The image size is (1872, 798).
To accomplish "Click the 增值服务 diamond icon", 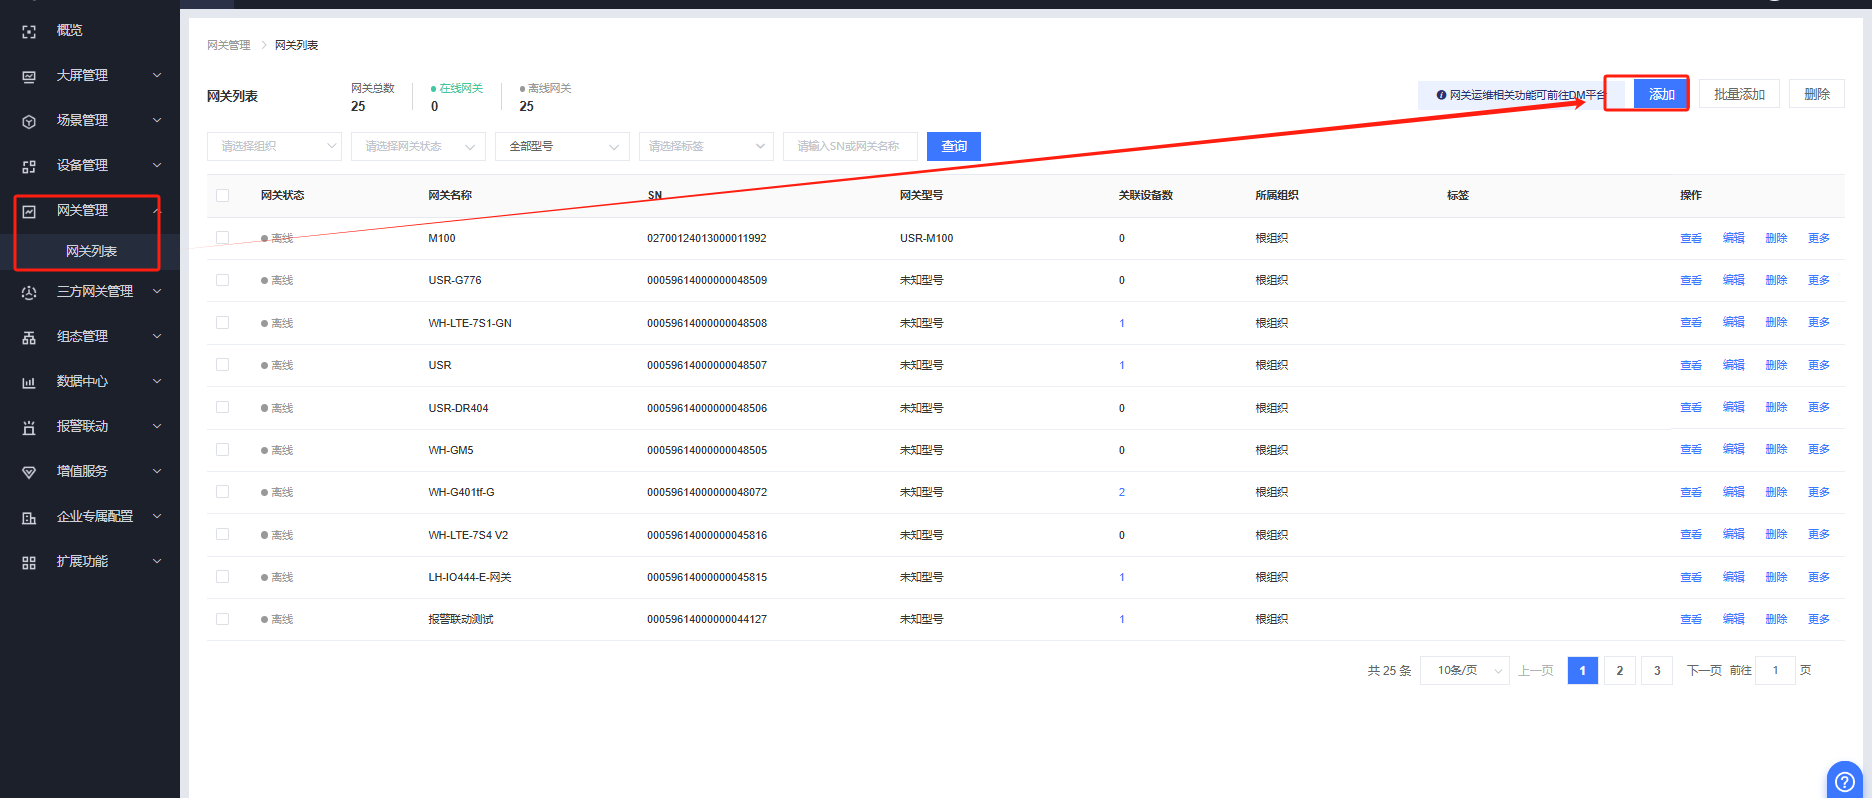I will click(x=29, y=473).
